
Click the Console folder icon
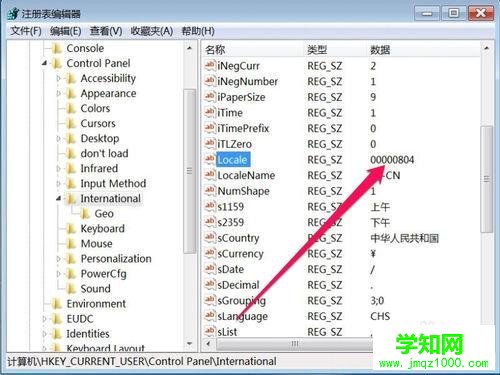[x=57, y=49]
